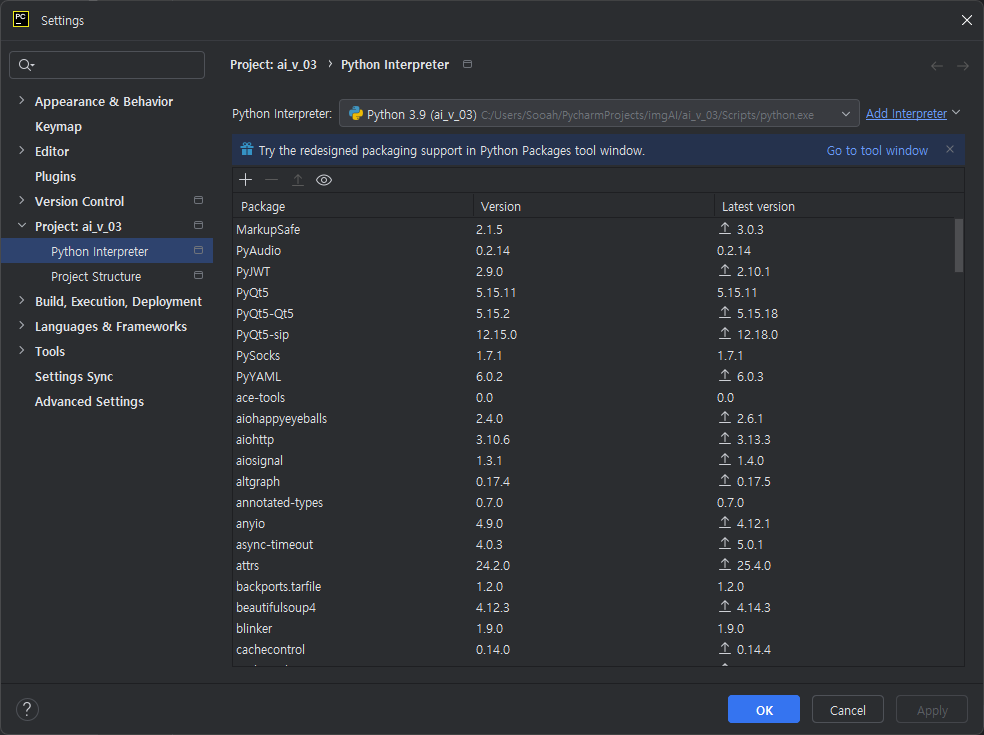984x735 pixels.
Task: Click the uninstall package minus icon
Action: click(271, 180)
